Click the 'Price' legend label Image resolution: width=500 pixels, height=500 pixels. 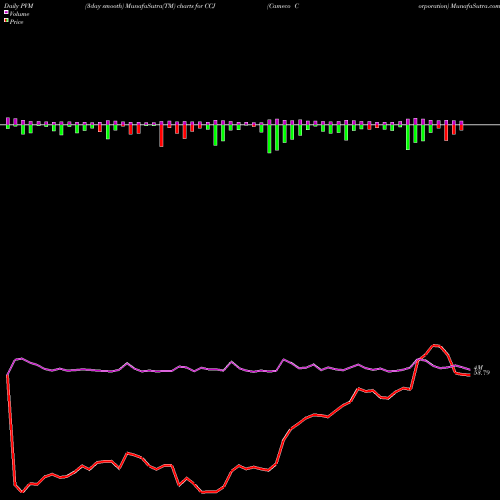coord(16,22)
